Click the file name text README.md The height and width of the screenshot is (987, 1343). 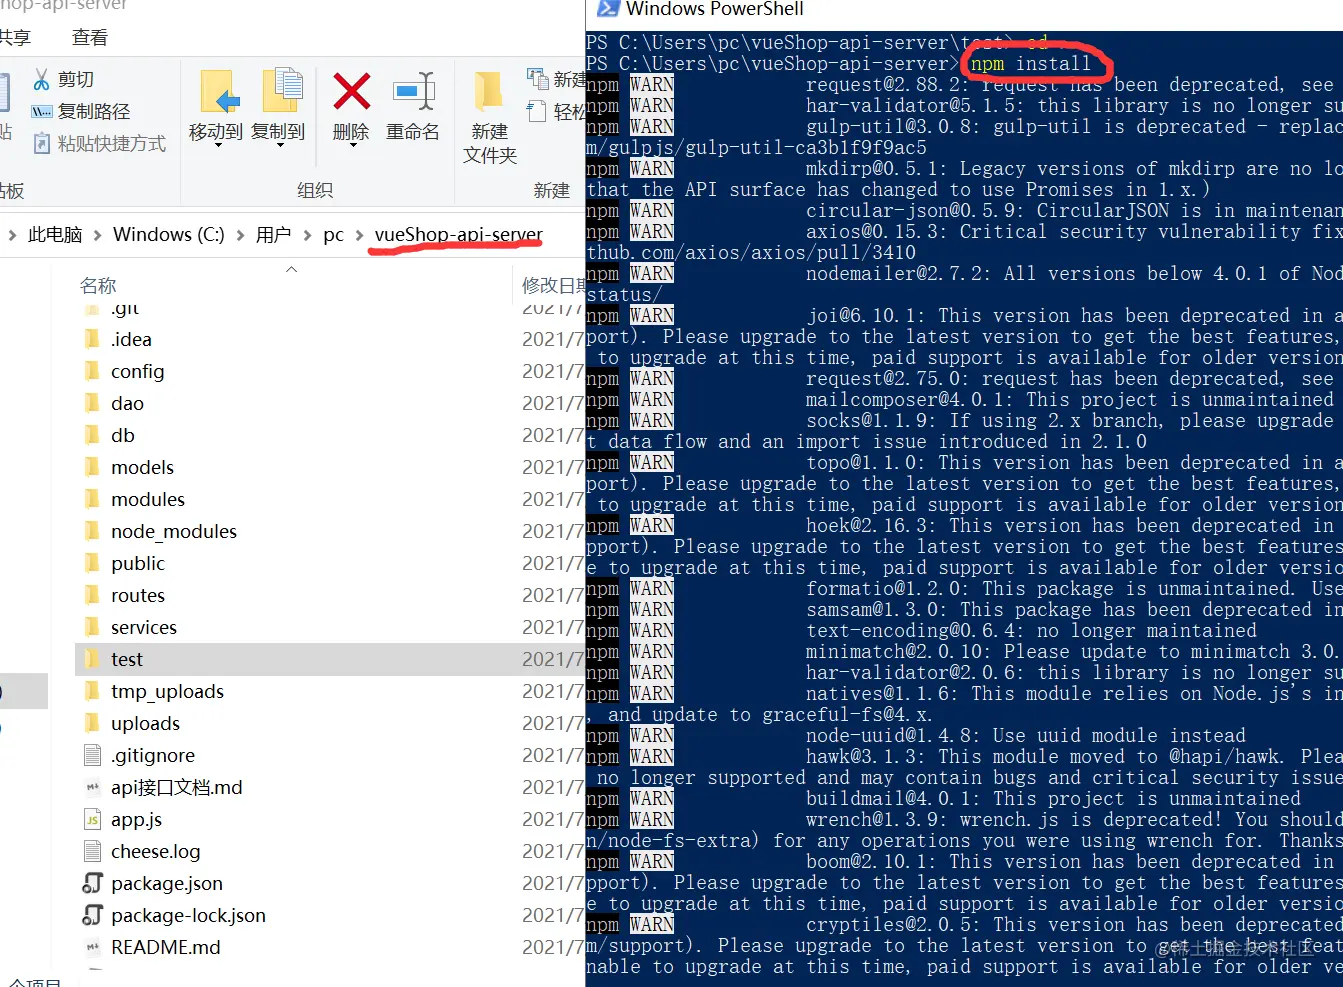pos(165,947)
